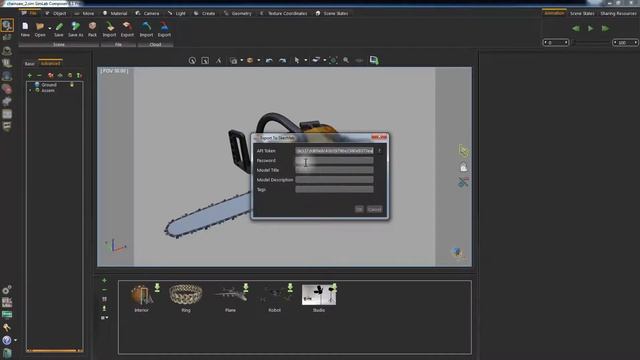Click the magnifier zoom icon above viewport

[346, 60]
